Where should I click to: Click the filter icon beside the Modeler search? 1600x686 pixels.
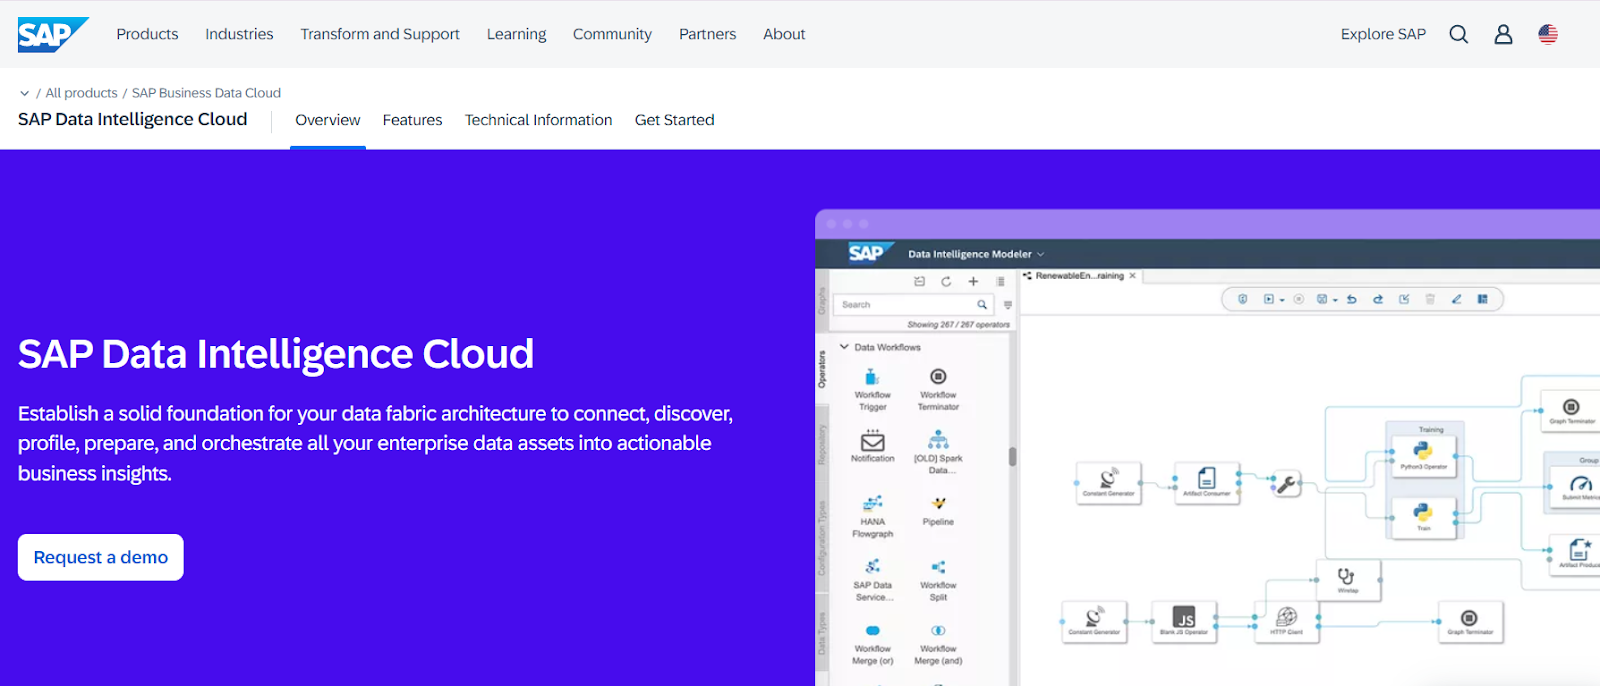pyautogui.click(x=1008, y=305)
